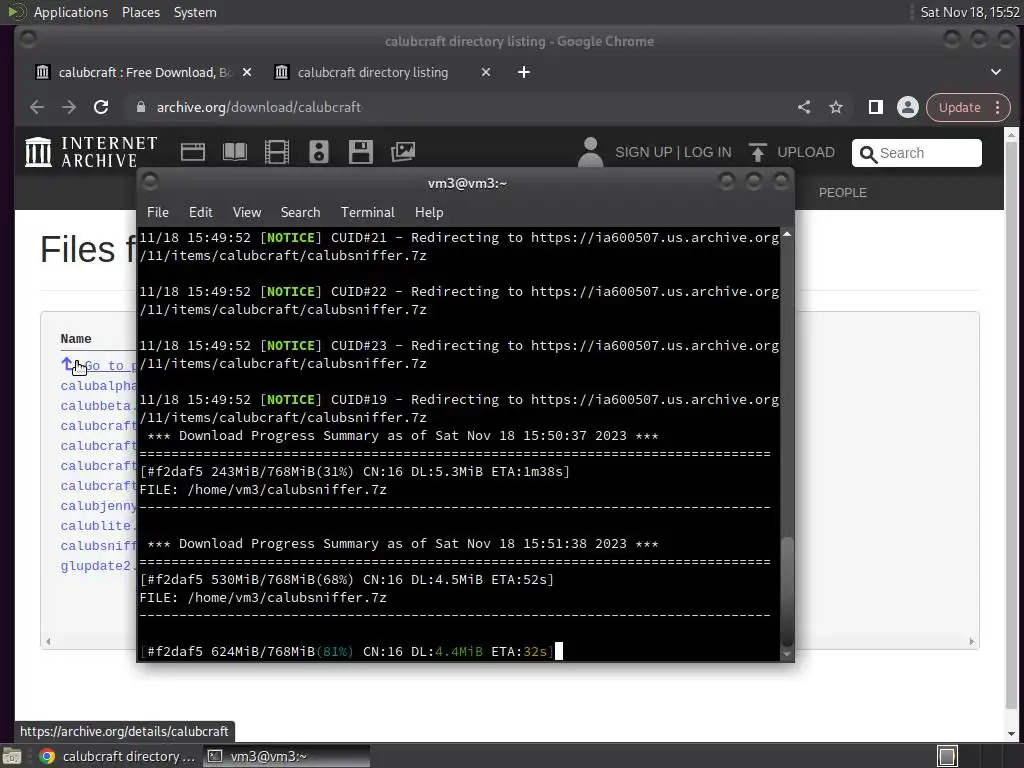The image size is (1024, 768).
Task: Click the upload arrow icon
Action: (x=758, y=152)
